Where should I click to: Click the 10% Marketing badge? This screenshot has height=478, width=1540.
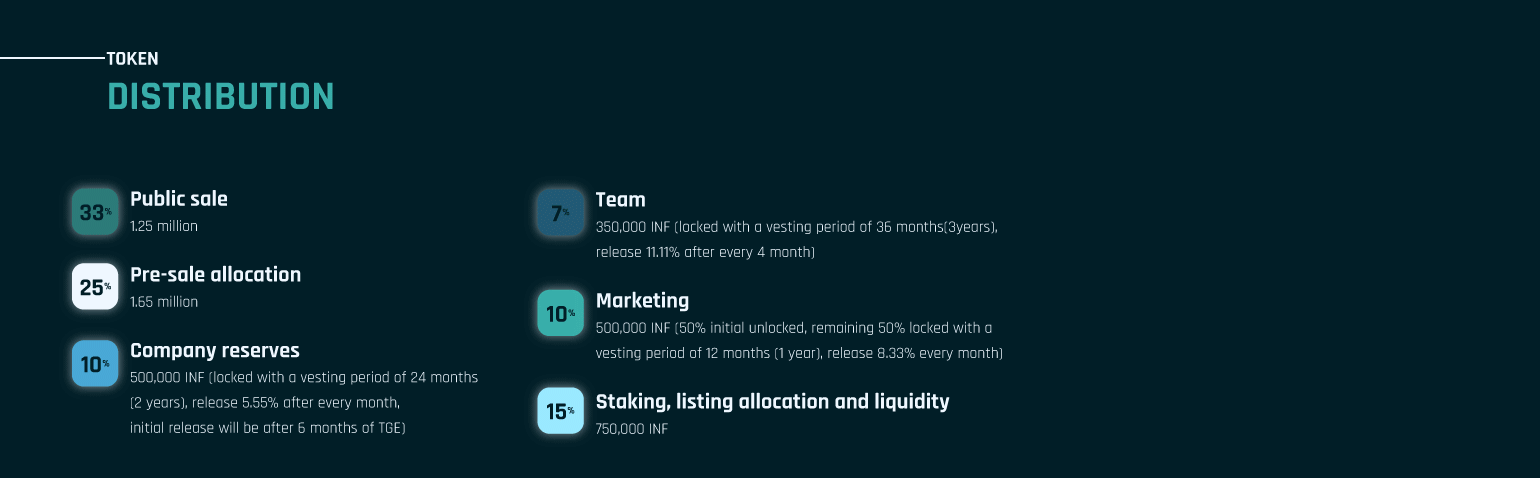click(x=560, y=313)
